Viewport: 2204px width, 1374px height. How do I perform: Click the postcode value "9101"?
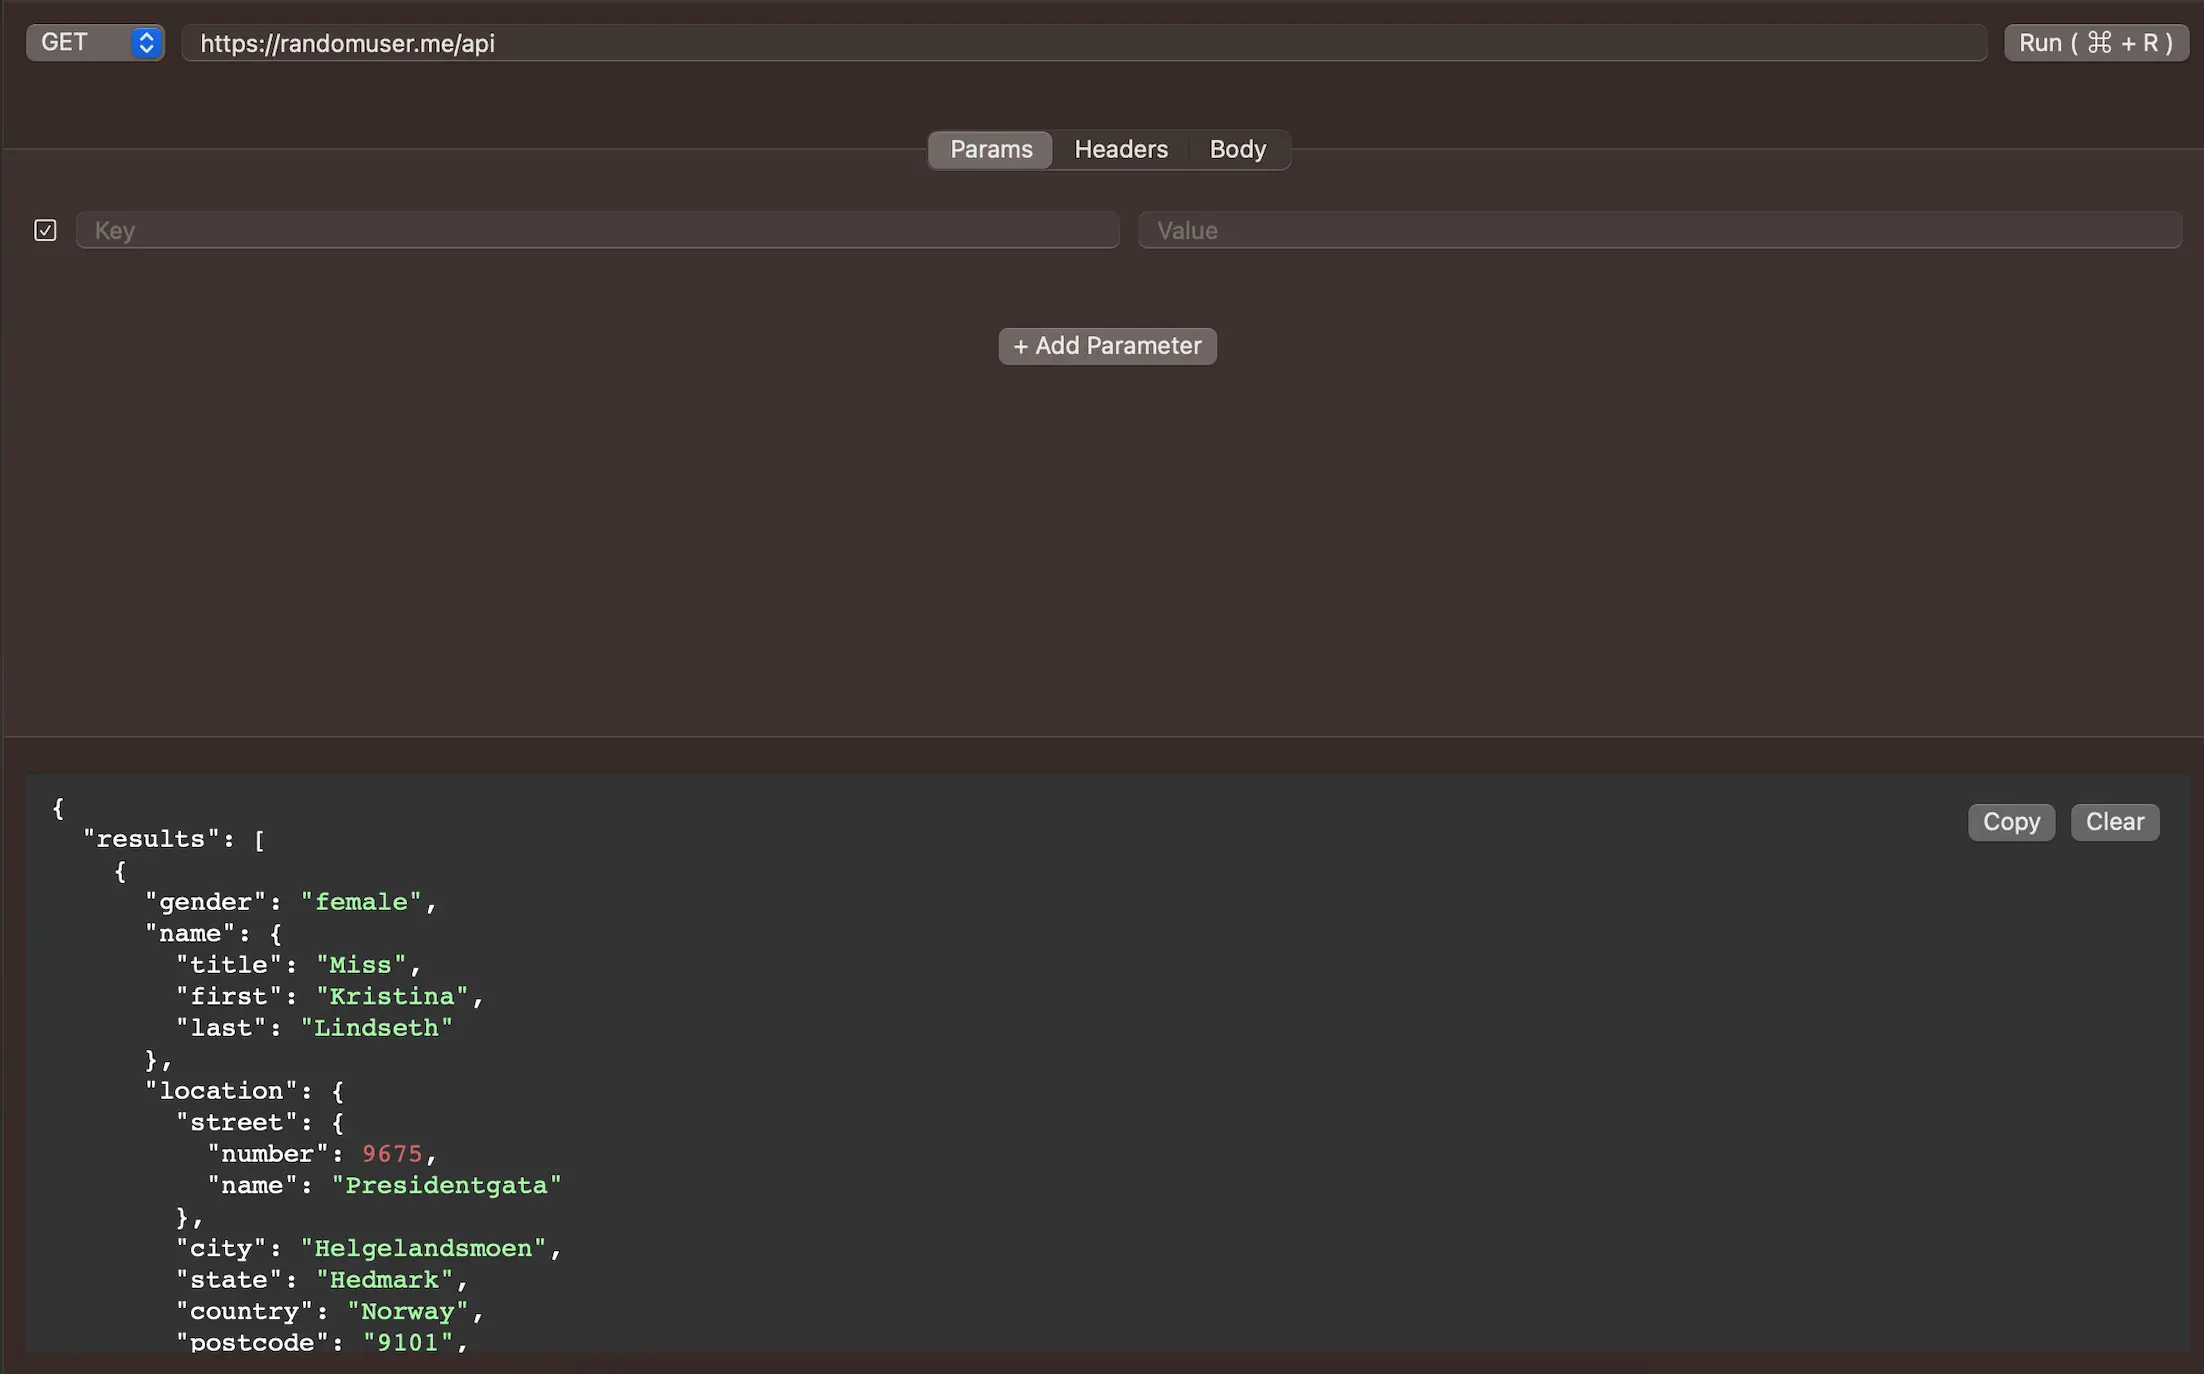[x=407, y=1343]
